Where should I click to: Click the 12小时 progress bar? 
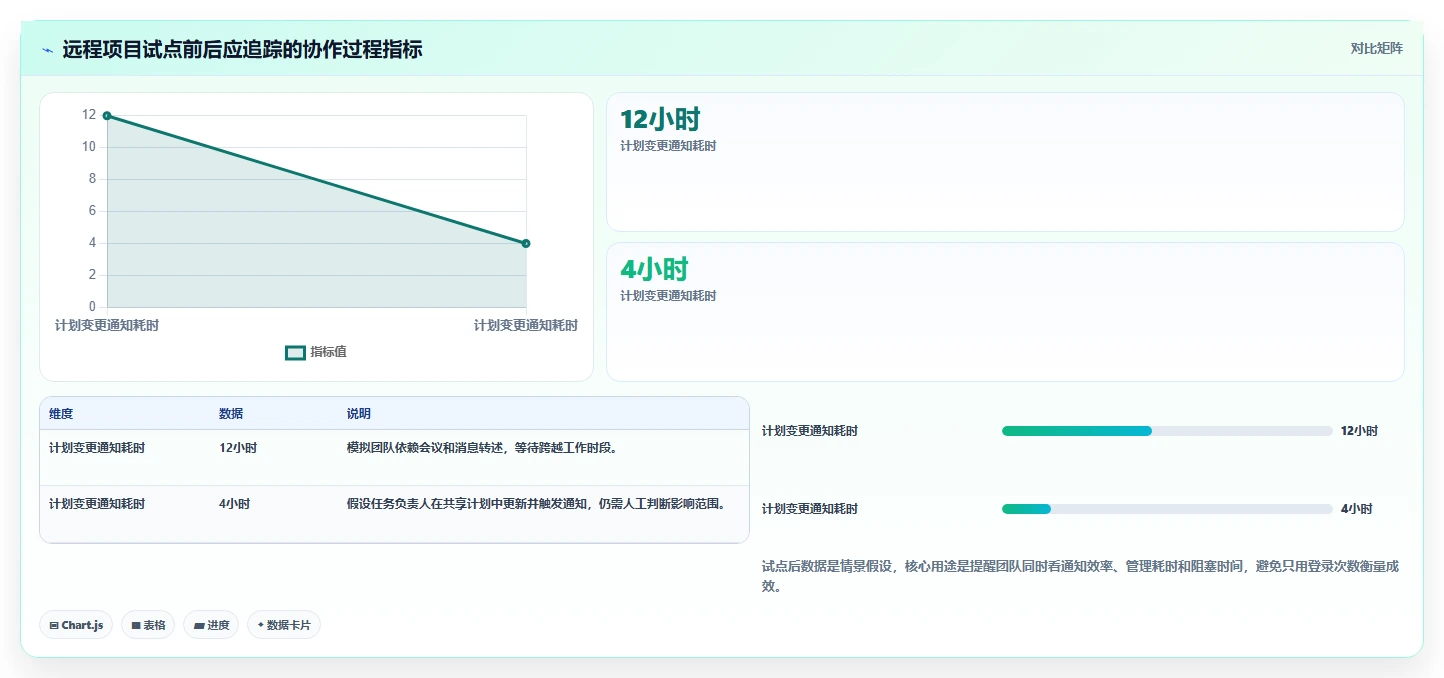[1167, 431]
